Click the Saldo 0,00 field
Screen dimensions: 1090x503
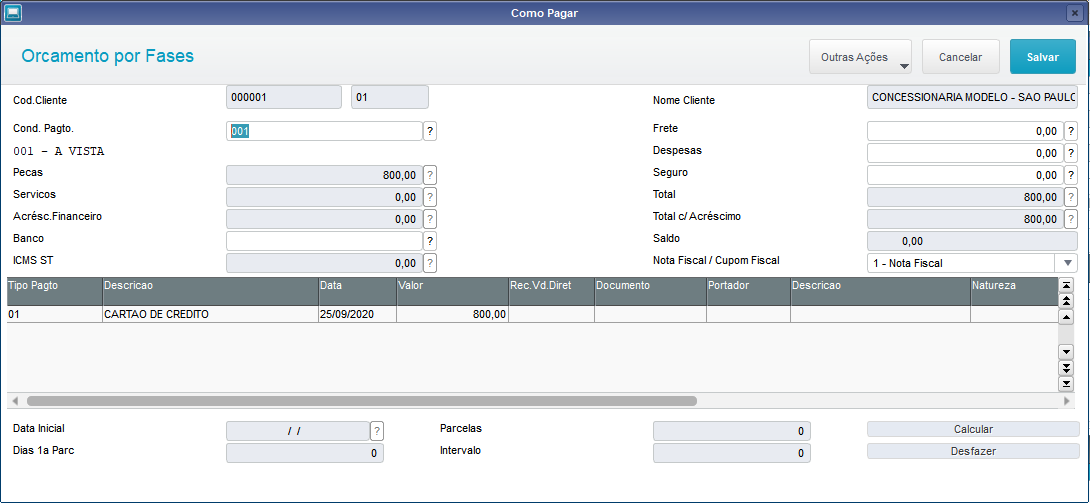(973, 241)
